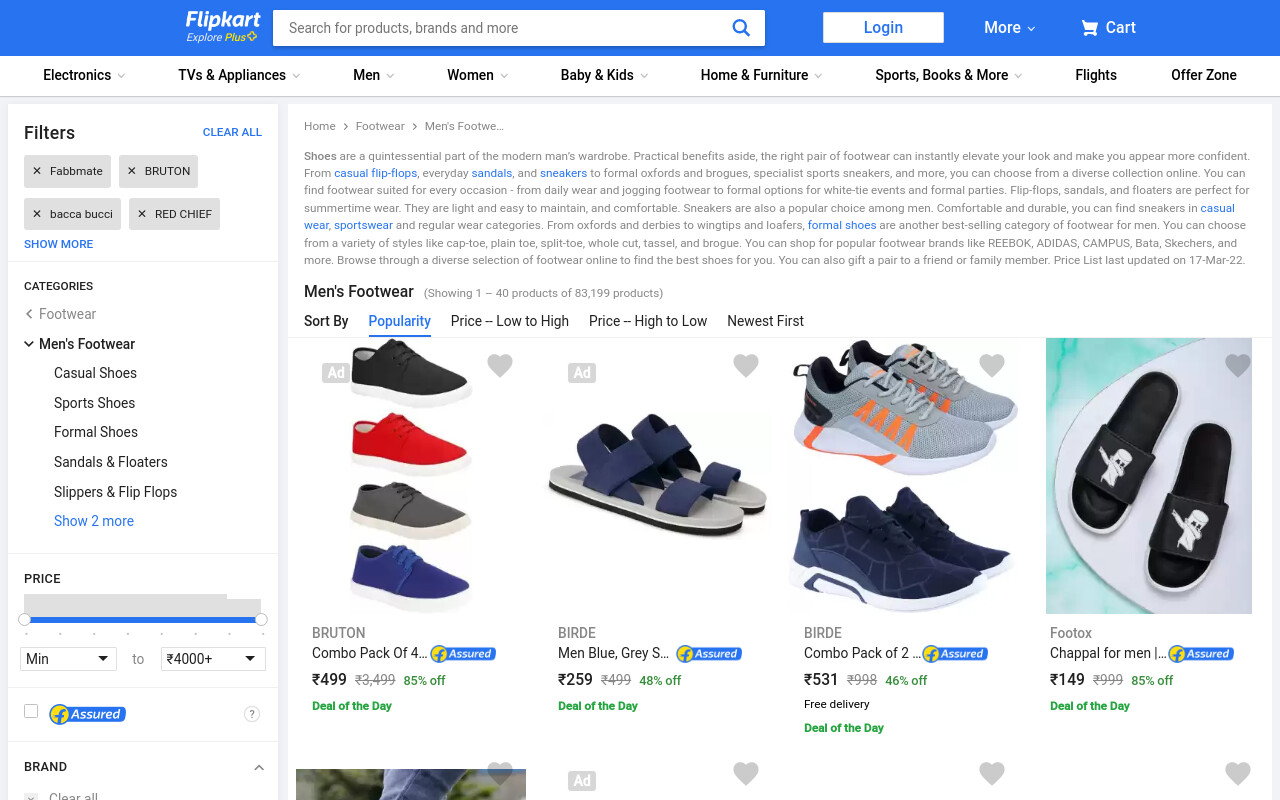Click the search products input field
This screenshot has width=1280, height=800.
[x=503, y=28]
